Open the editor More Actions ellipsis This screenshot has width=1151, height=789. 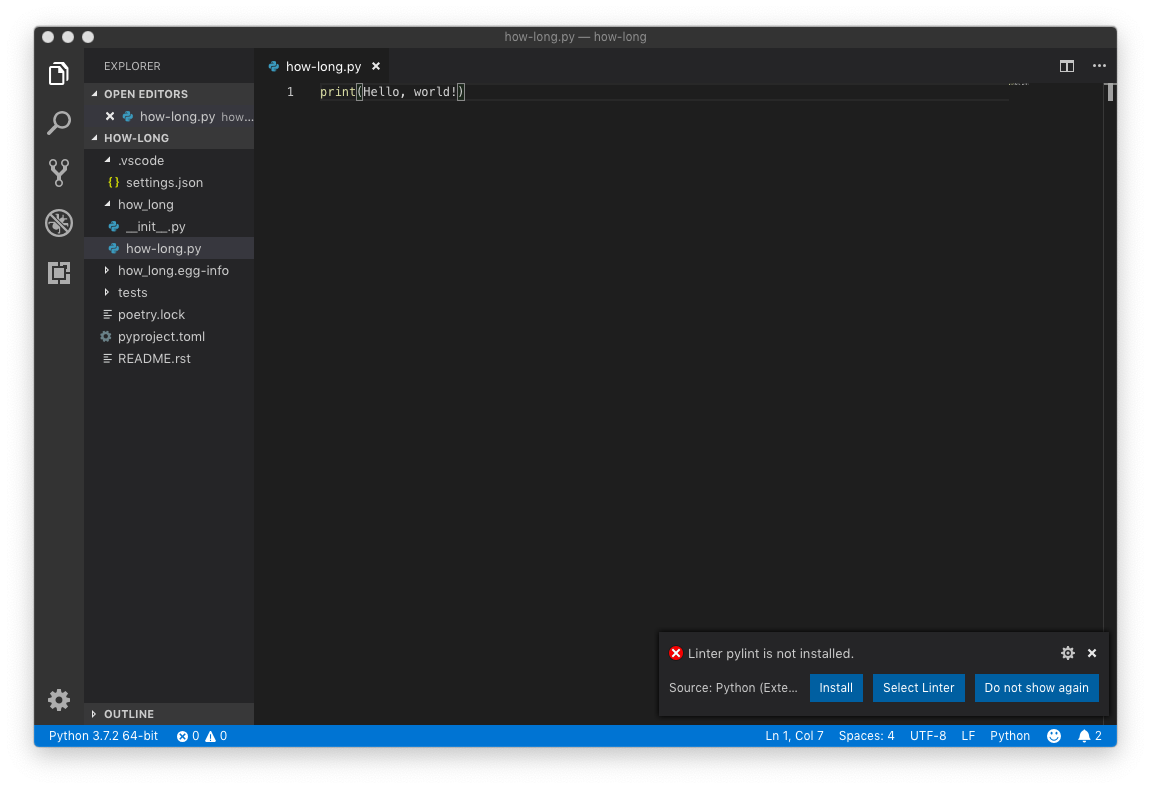pos(1099,66)
